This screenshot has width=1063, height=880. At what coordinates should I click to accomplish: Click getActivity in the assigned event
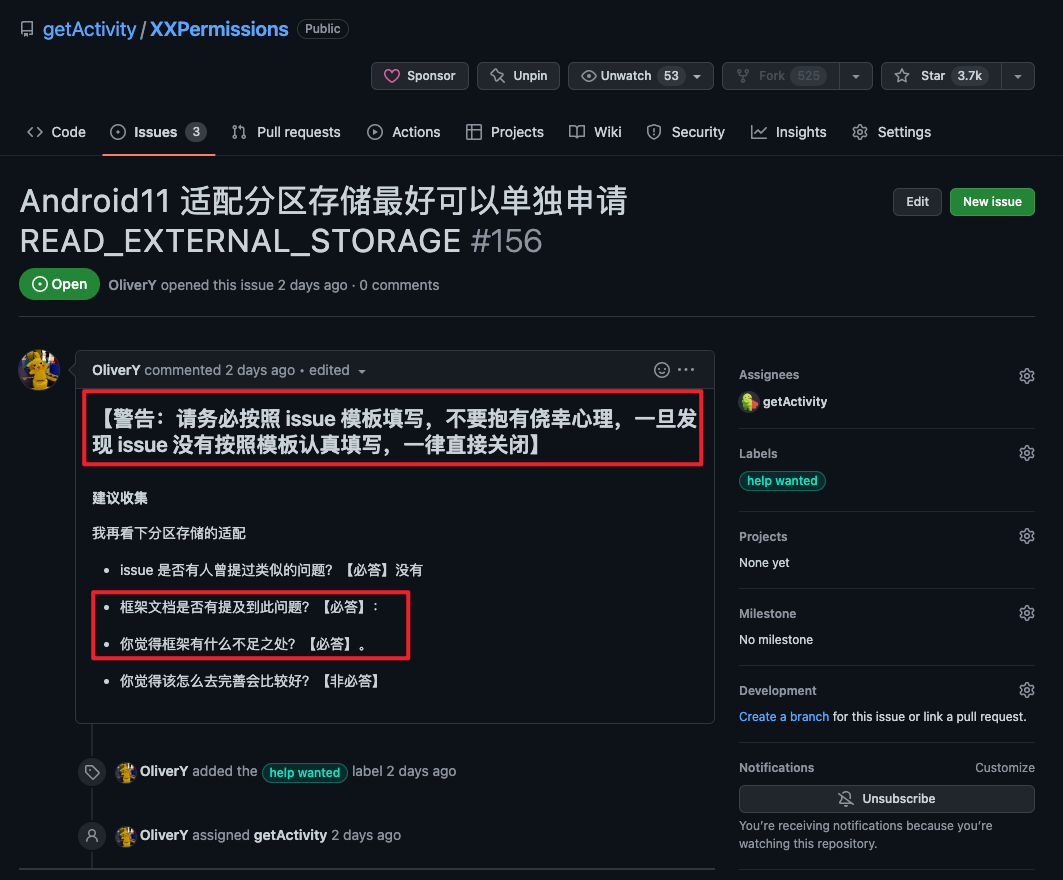pyautogui.click(x=290, y=835)
